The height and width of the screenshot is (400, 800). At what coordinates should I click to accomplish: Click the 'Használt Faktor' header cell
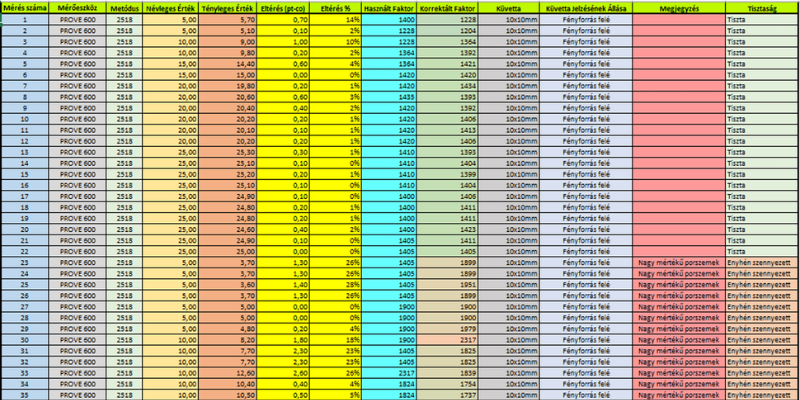point(390,7)
